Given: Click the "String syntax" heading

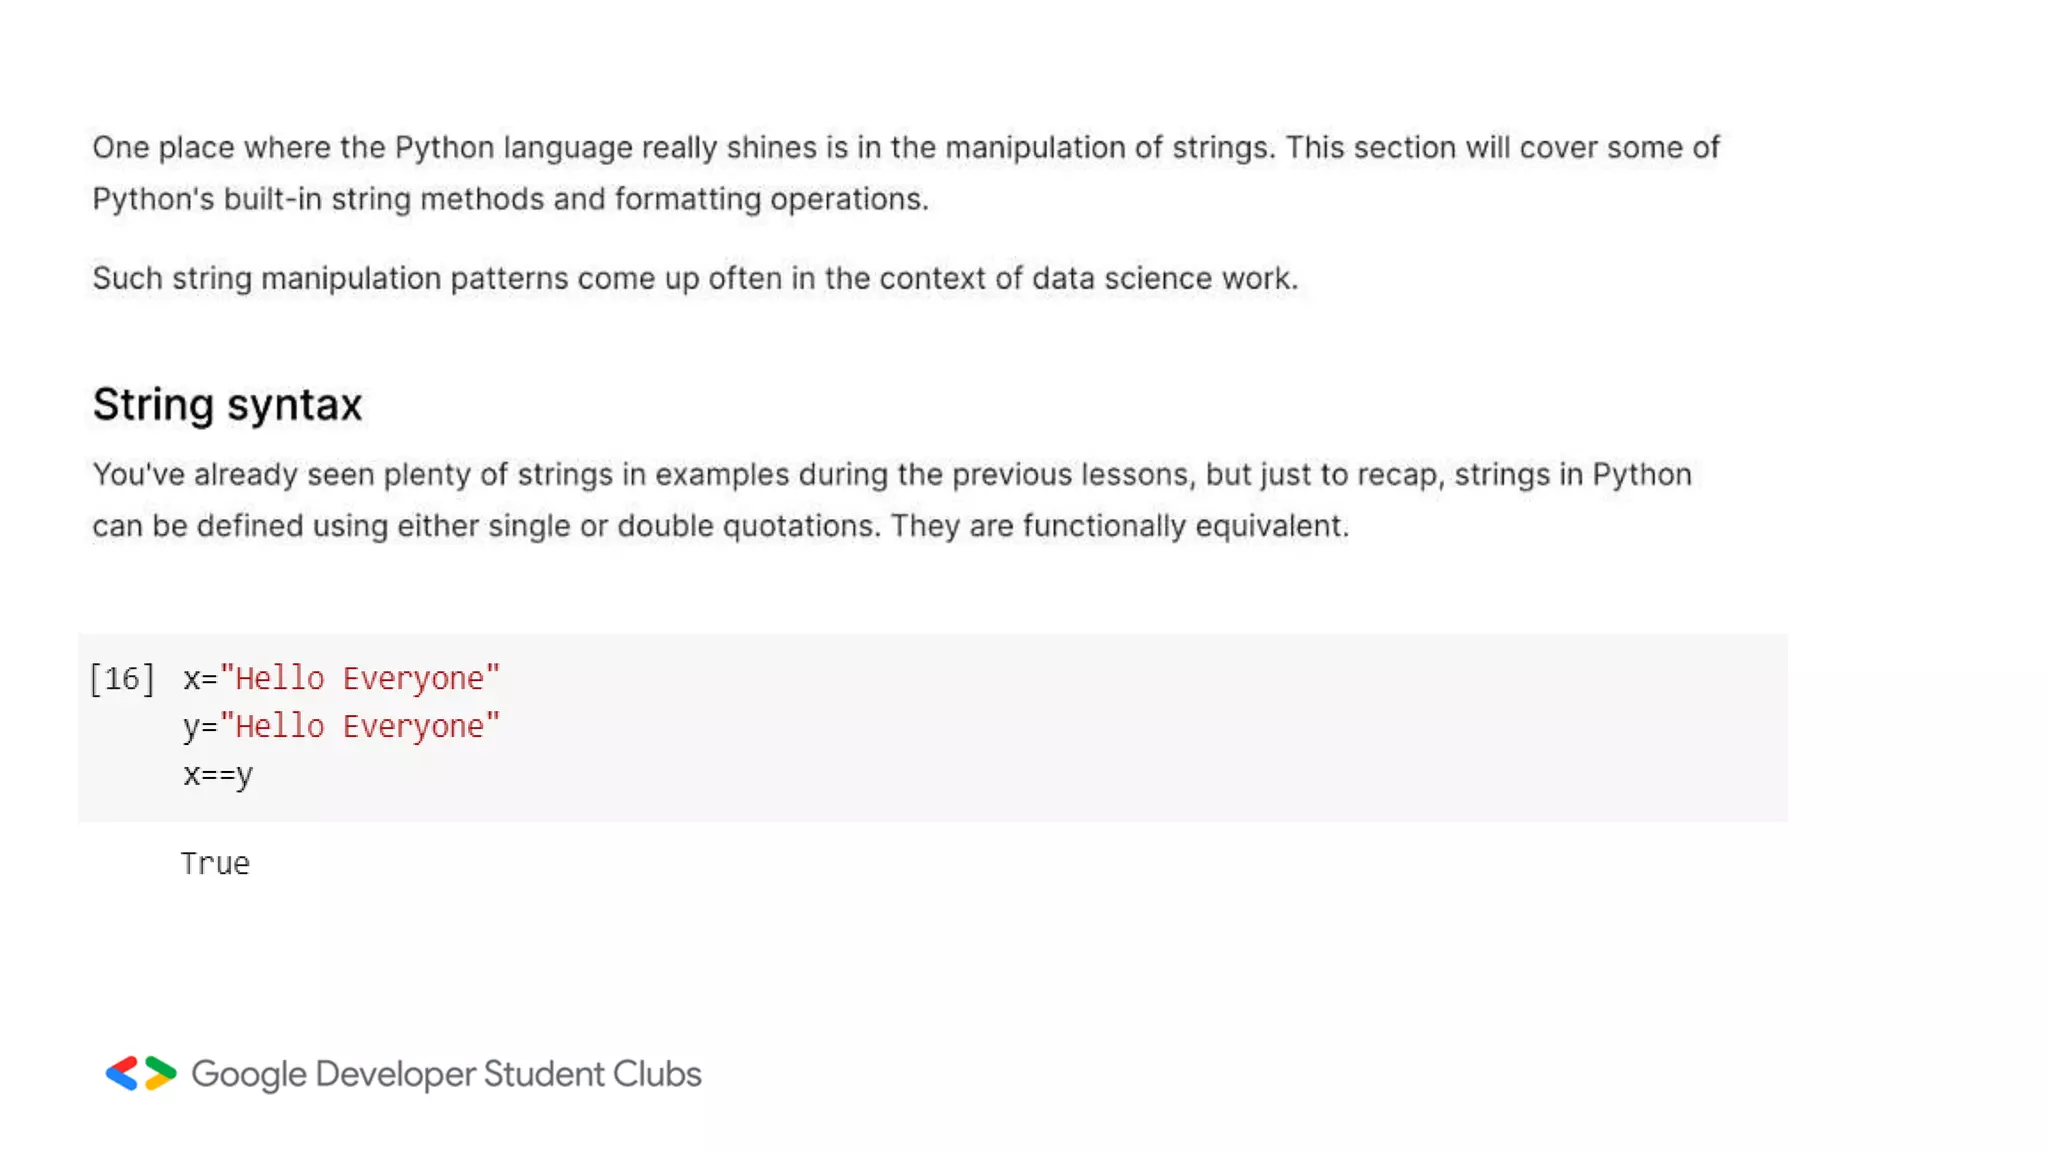Looking at the screenshot, I should pos(227,405).
